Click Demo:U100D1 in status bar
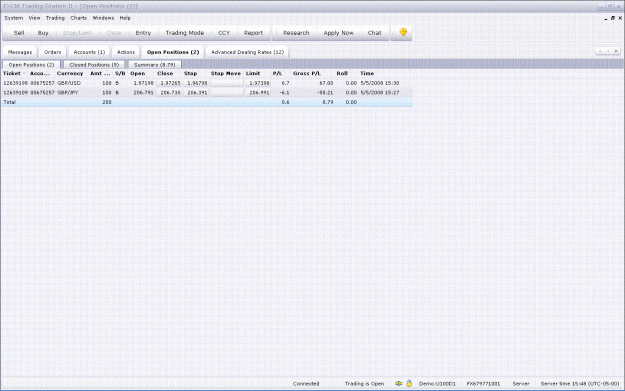This screenshot has height=391, width=625. (437, 383)
